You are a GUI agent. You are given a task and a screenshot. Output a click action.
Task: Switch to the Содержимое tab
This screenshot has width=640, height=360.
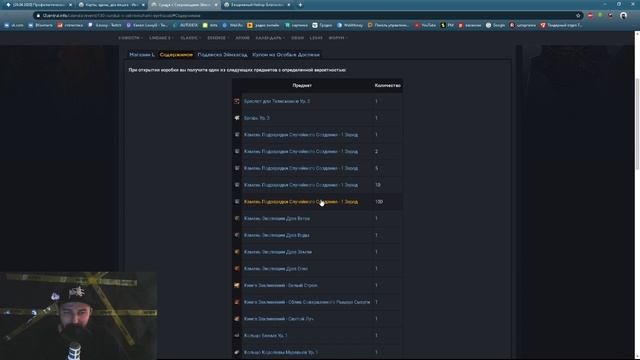tap(176, 54)
